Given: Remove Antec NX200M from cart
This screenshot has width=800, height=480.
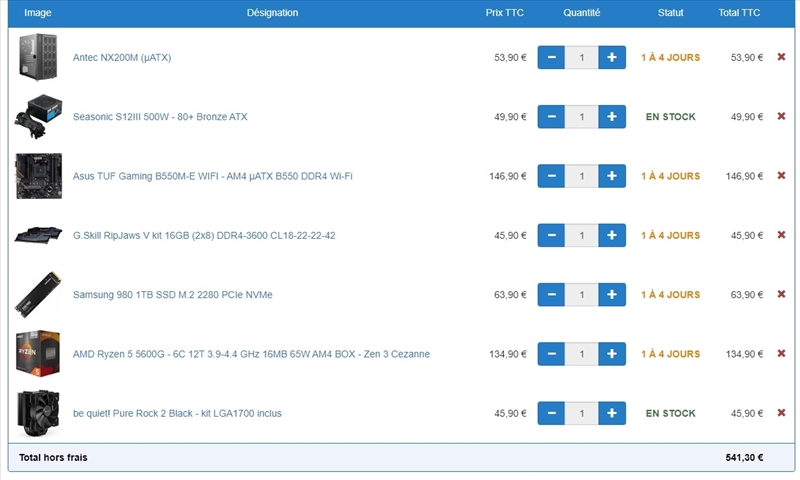Looking at the screenshot, I should coord(781,57).
